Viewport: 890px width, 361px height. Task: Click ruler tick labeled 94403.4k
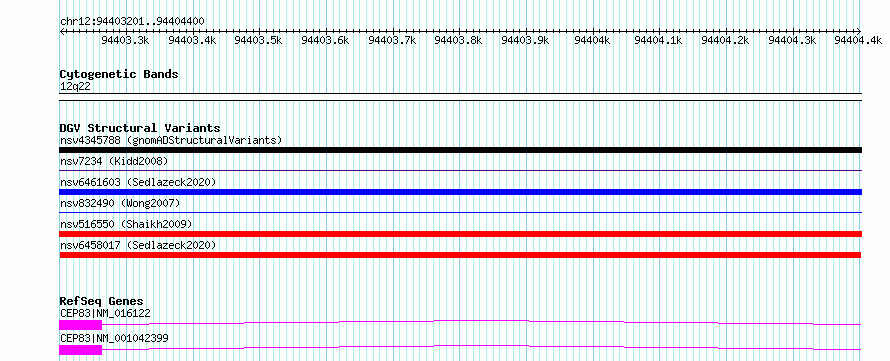pyautogui.click(x=192, y=40)
